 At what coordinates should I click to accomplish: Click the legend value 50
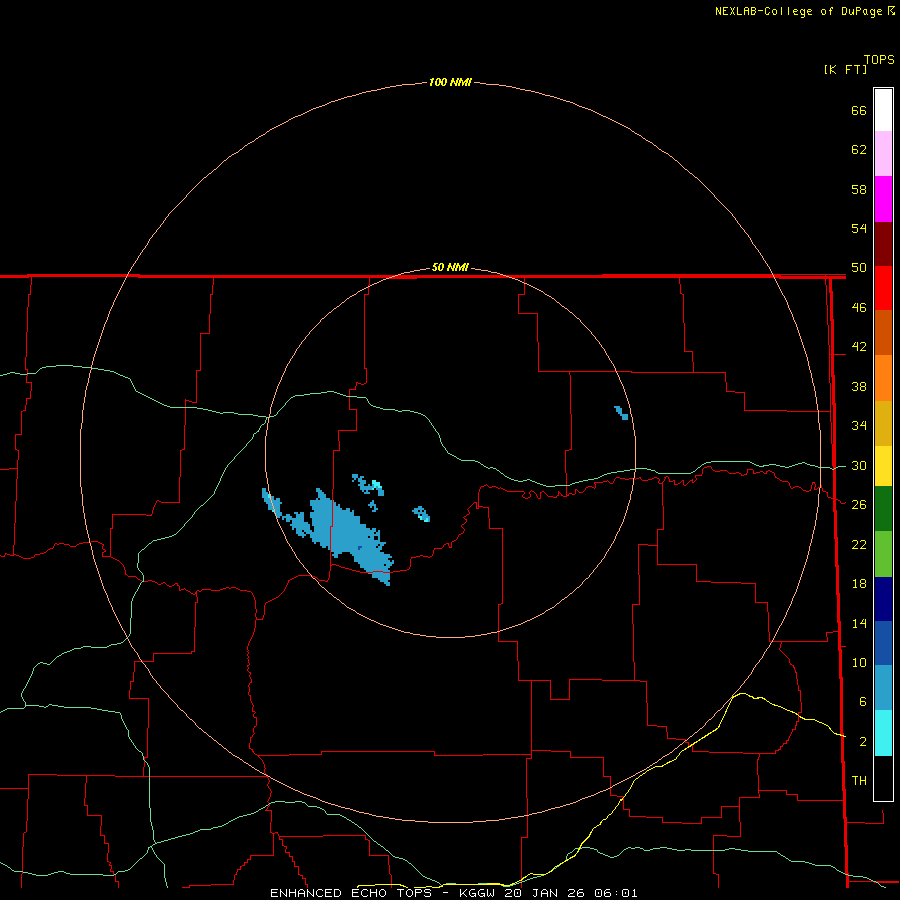[859, 267]
